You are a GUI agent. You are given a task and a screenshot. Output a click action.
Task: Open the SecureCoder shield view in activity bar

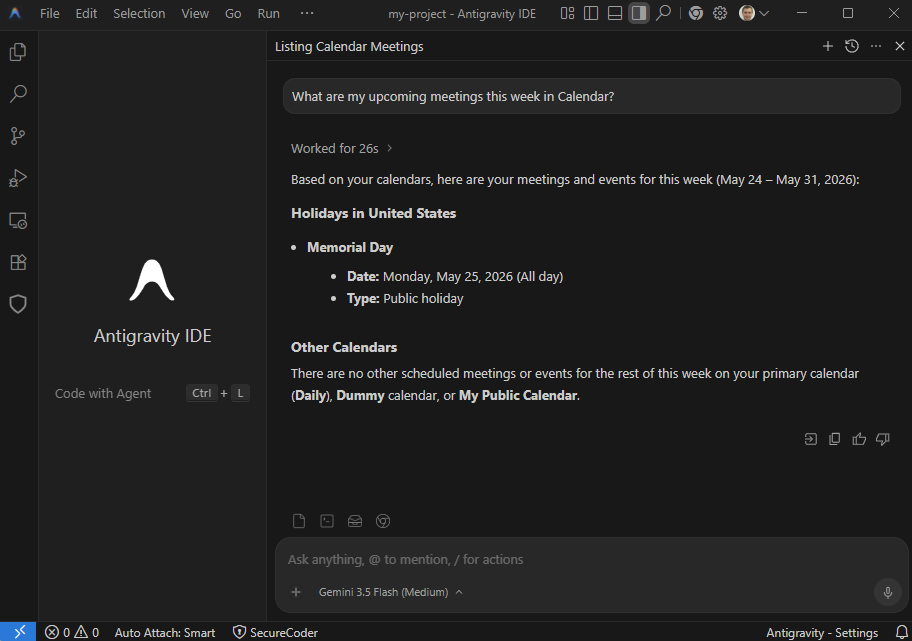(18, 304)
